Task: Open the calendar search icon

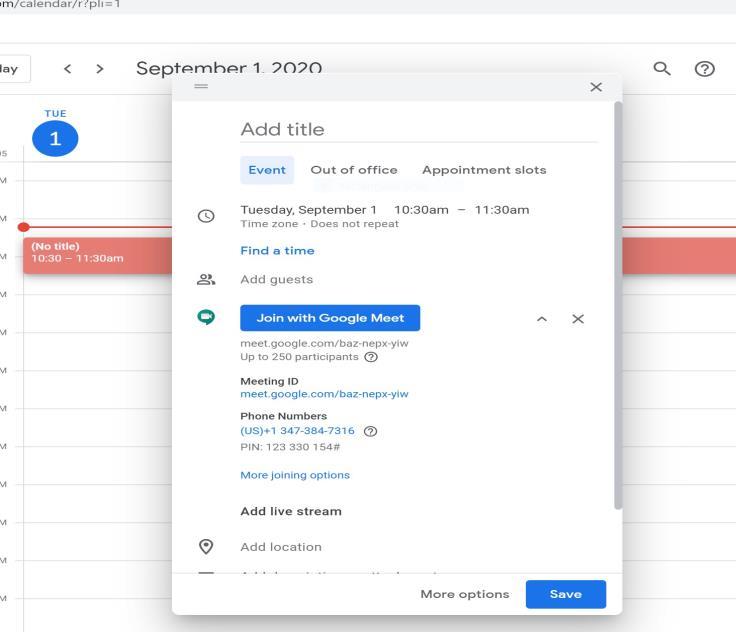Action: pos(662,69)
